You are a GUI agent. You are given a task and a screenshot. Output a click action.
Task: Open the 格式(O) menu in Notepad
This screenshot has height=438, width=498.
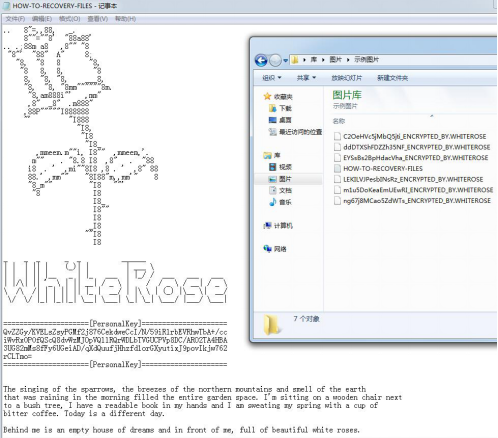70,19
